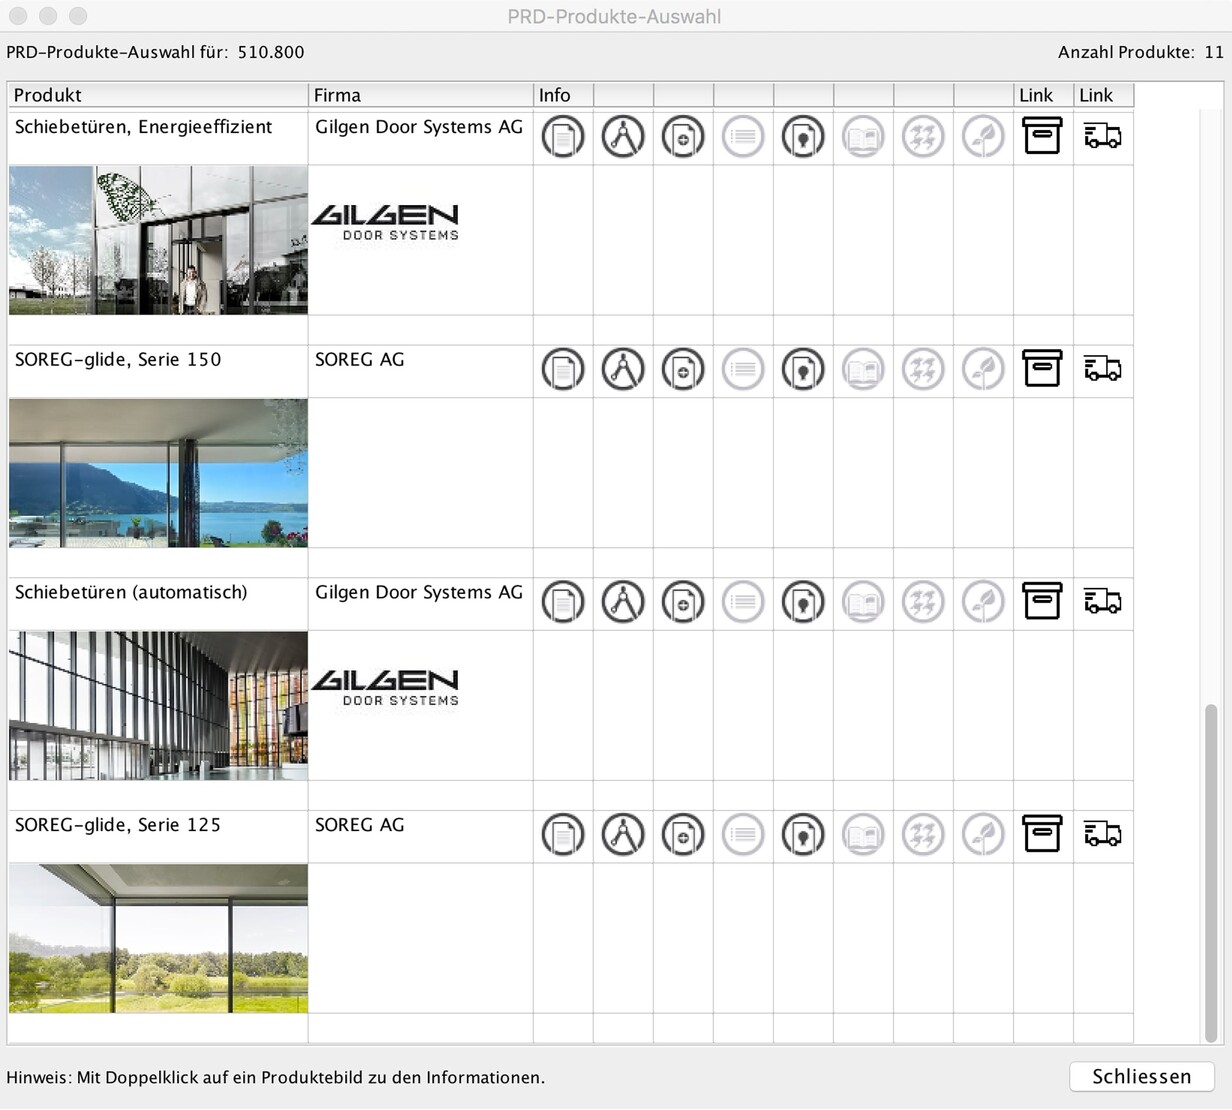
Task: Sort by the Produkt column header
Action: (158, 95)
